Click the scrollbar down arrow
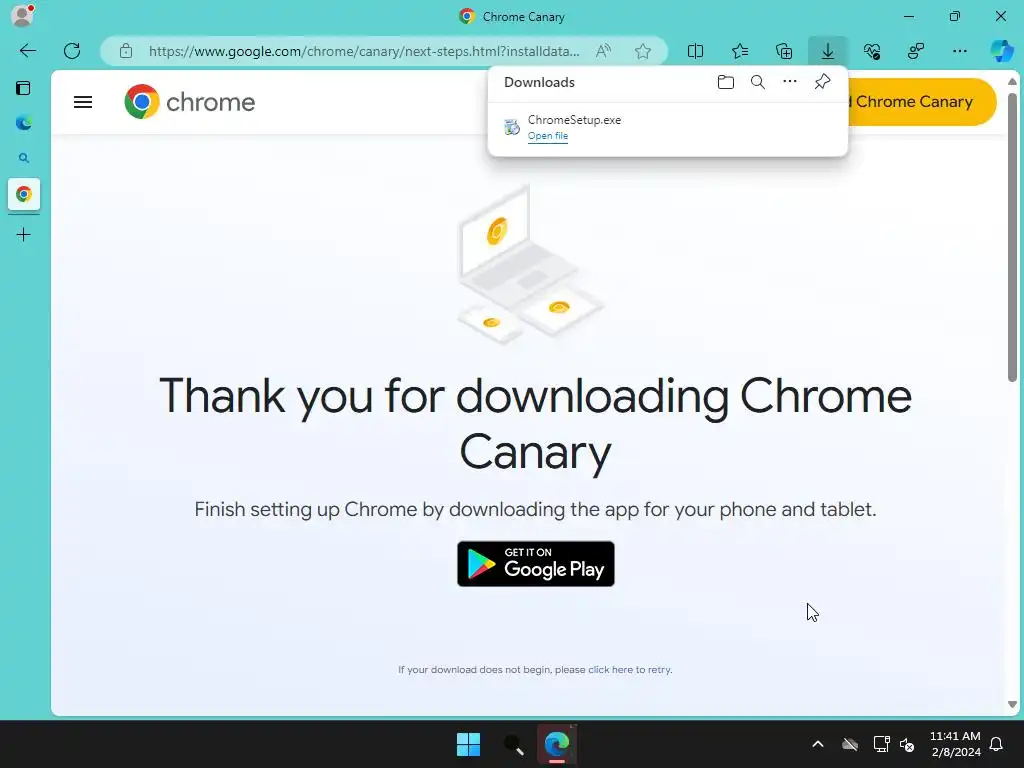This screenshot has width=1024, height=768. [1012, 704]
